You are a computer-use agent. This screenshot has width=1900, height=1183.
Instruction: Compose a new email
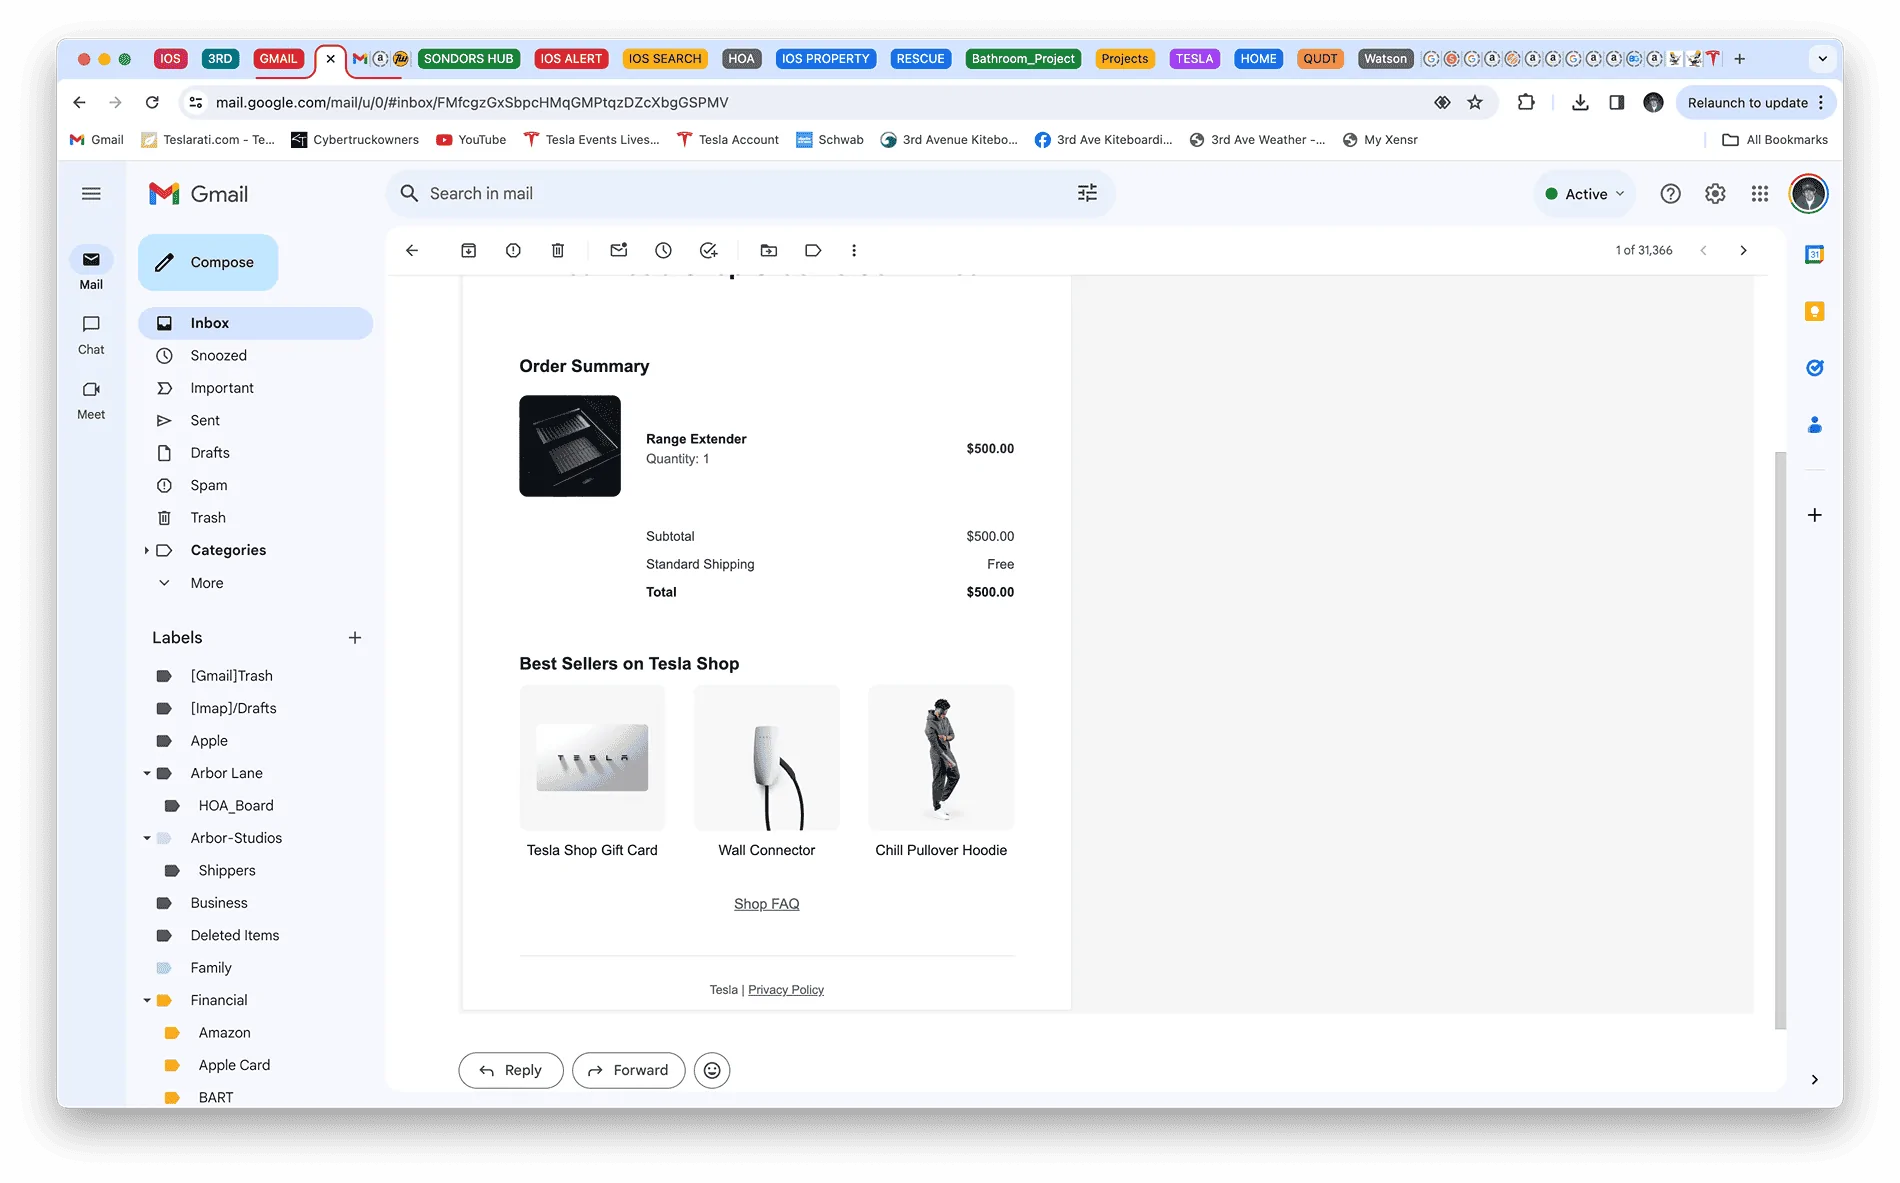click(x=208, y=262)
